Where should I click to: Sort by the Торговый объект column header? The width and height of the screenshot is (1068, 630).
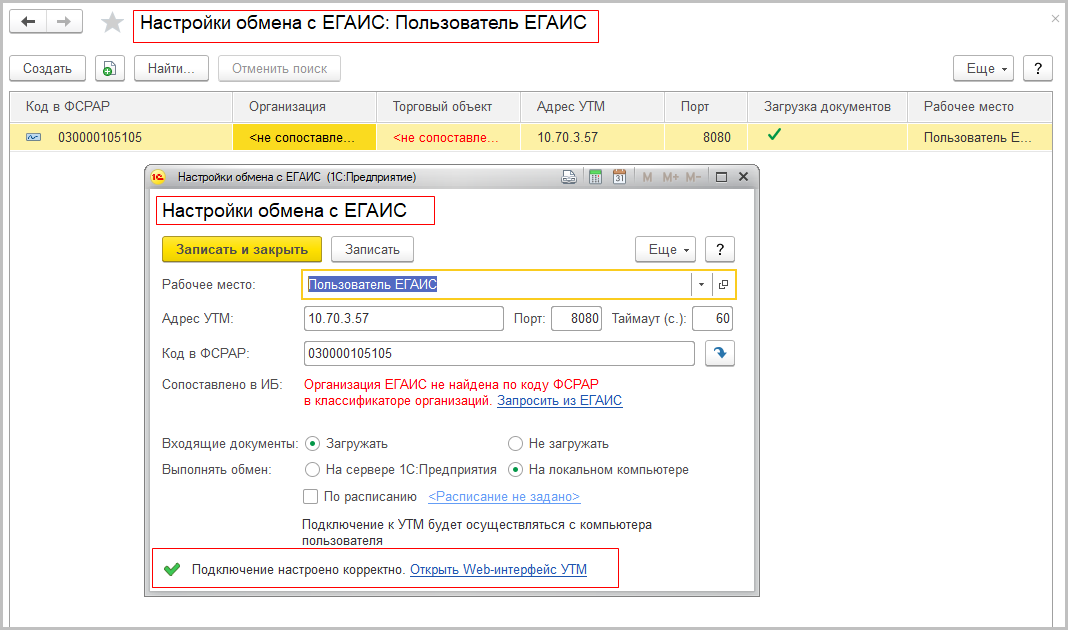coord(448,107)
